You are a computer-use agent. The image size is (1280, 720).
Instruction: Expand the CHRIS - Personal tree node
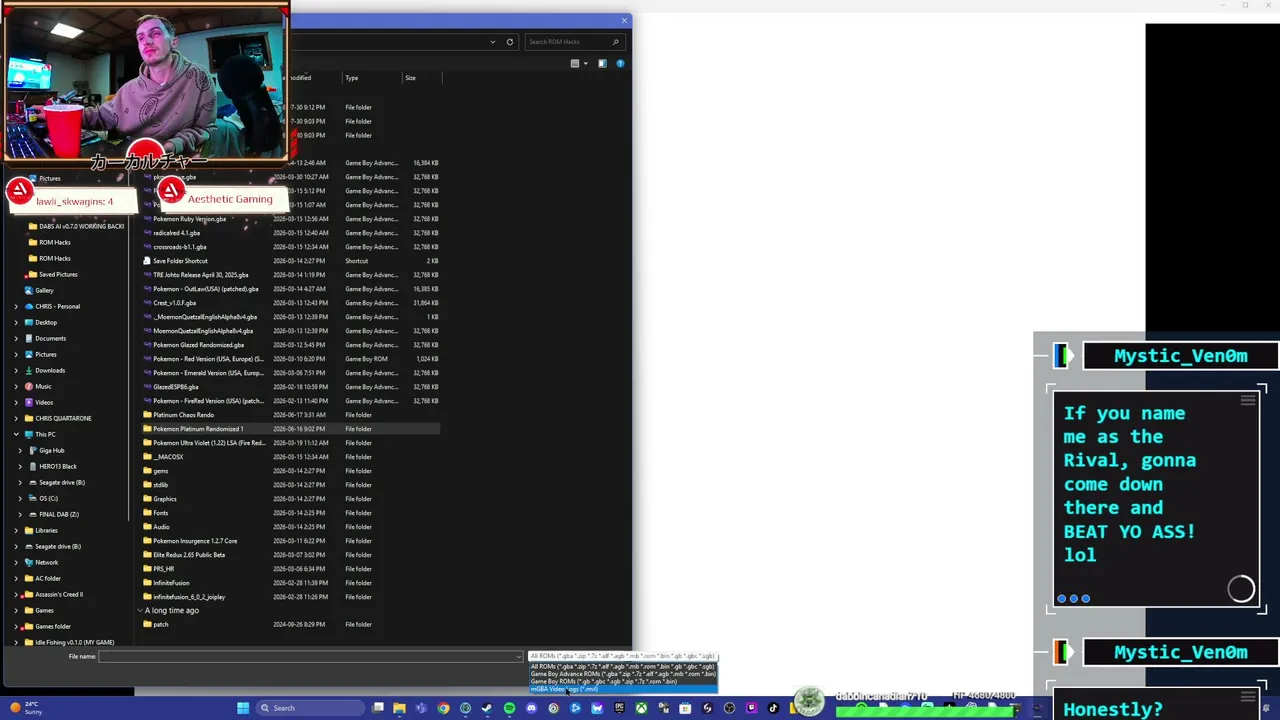[16, 306]
